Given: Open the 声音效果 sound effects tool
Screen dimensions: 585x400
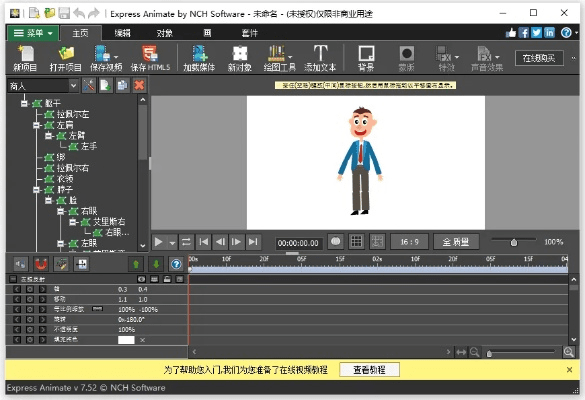Looking at the screenshot, I should click(x=484, y=53).
